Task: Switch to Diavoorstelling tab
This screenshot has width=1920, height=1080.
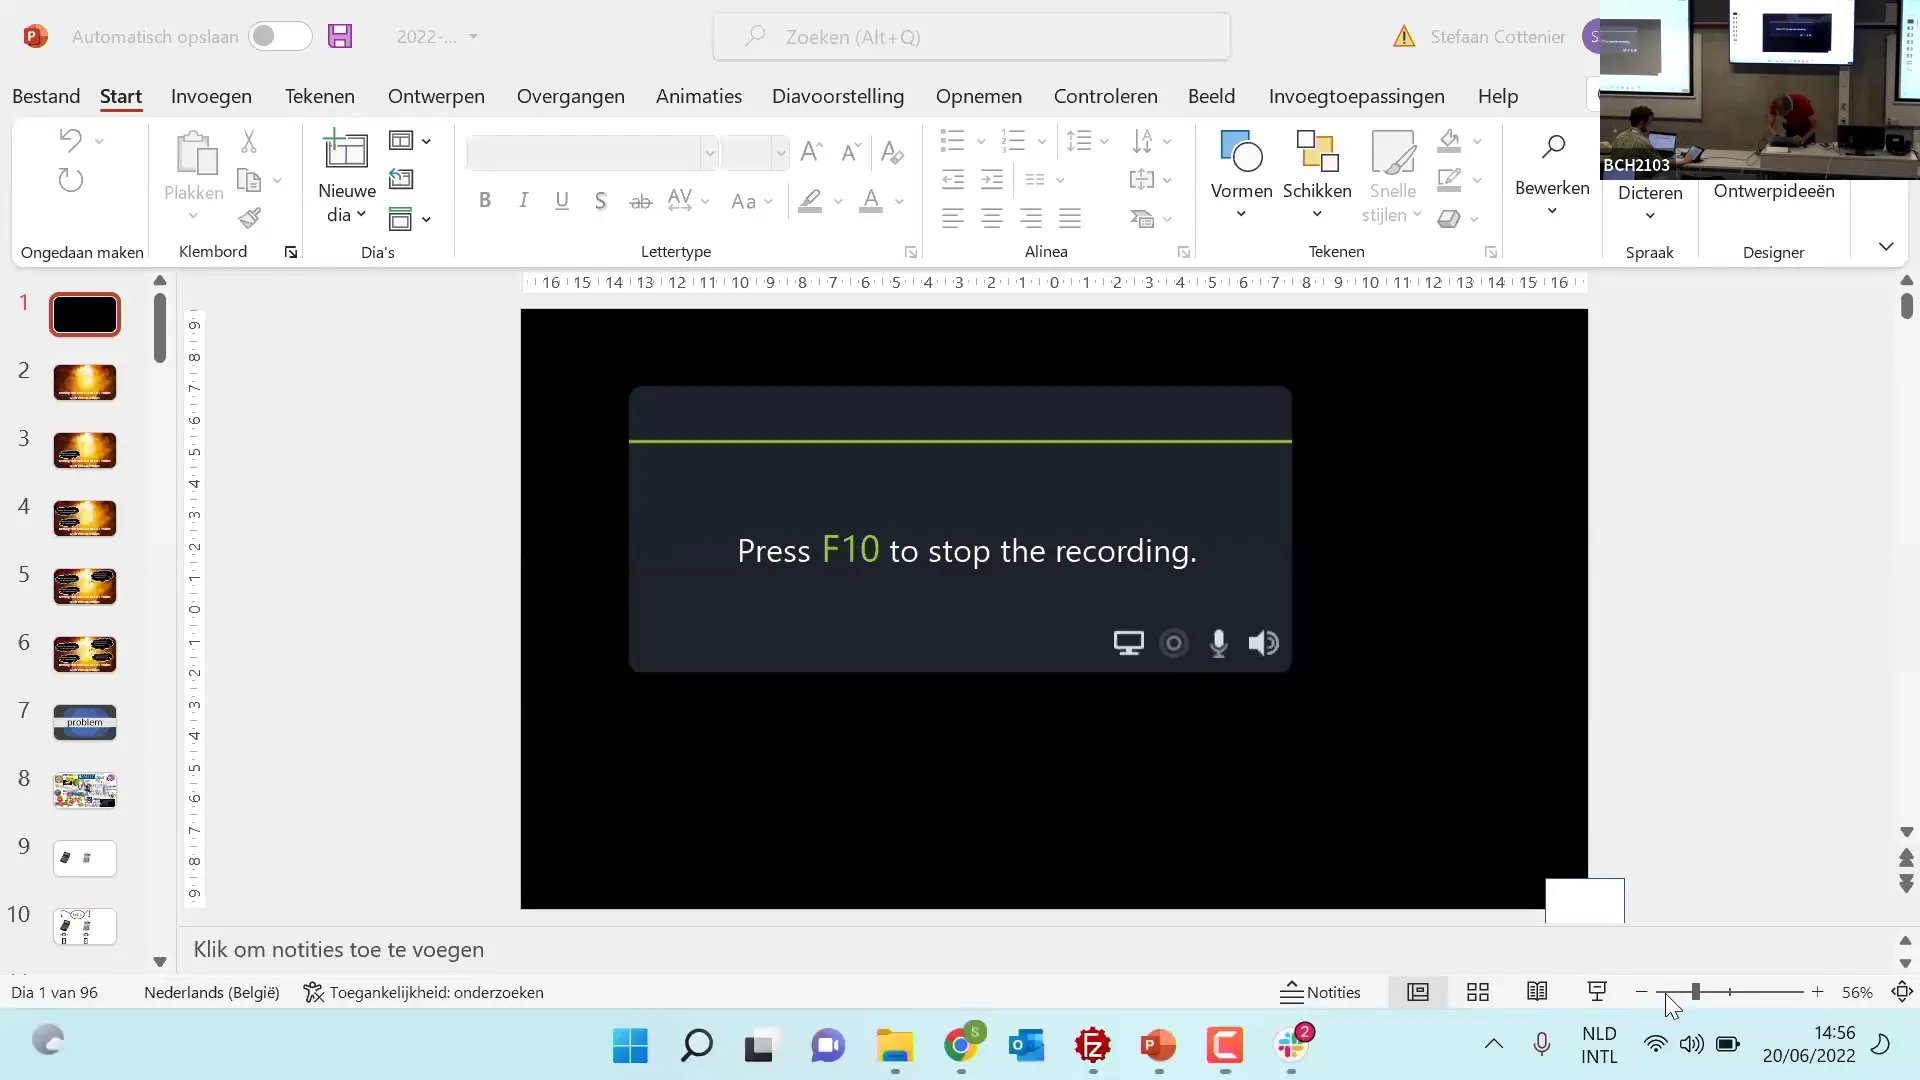Action: pos(838,96)
